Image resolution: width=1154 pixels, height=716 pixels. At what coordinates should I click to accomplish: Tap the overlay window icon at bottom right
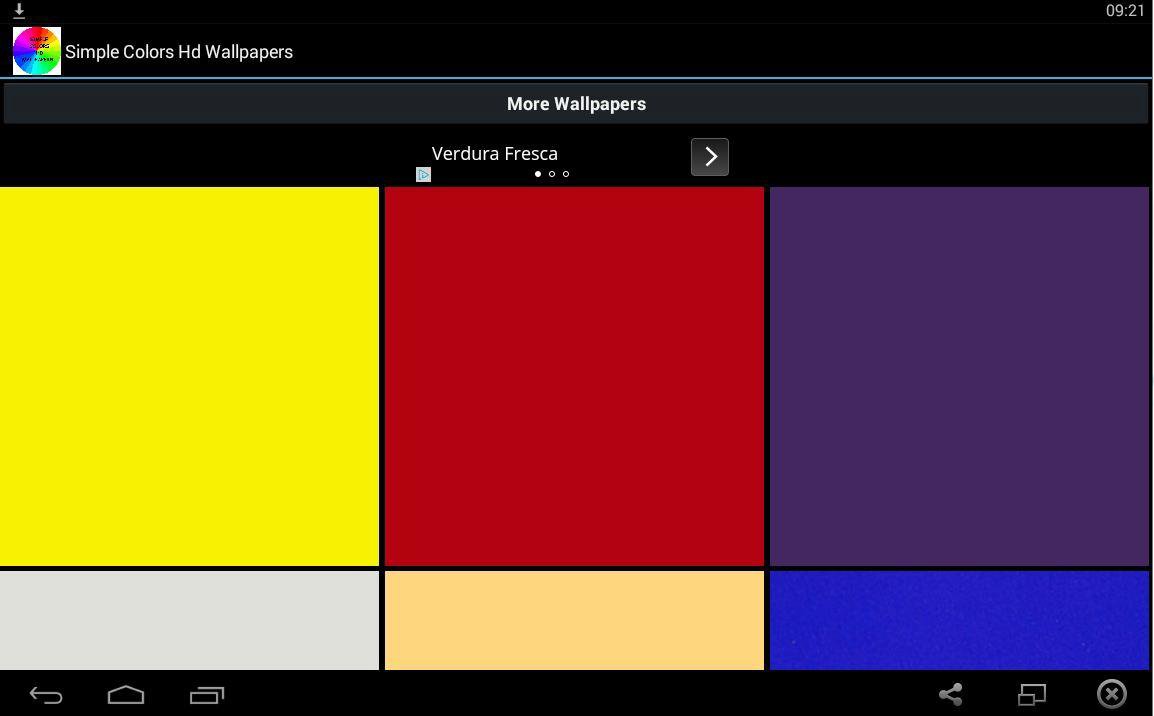tap(1032, 694)
